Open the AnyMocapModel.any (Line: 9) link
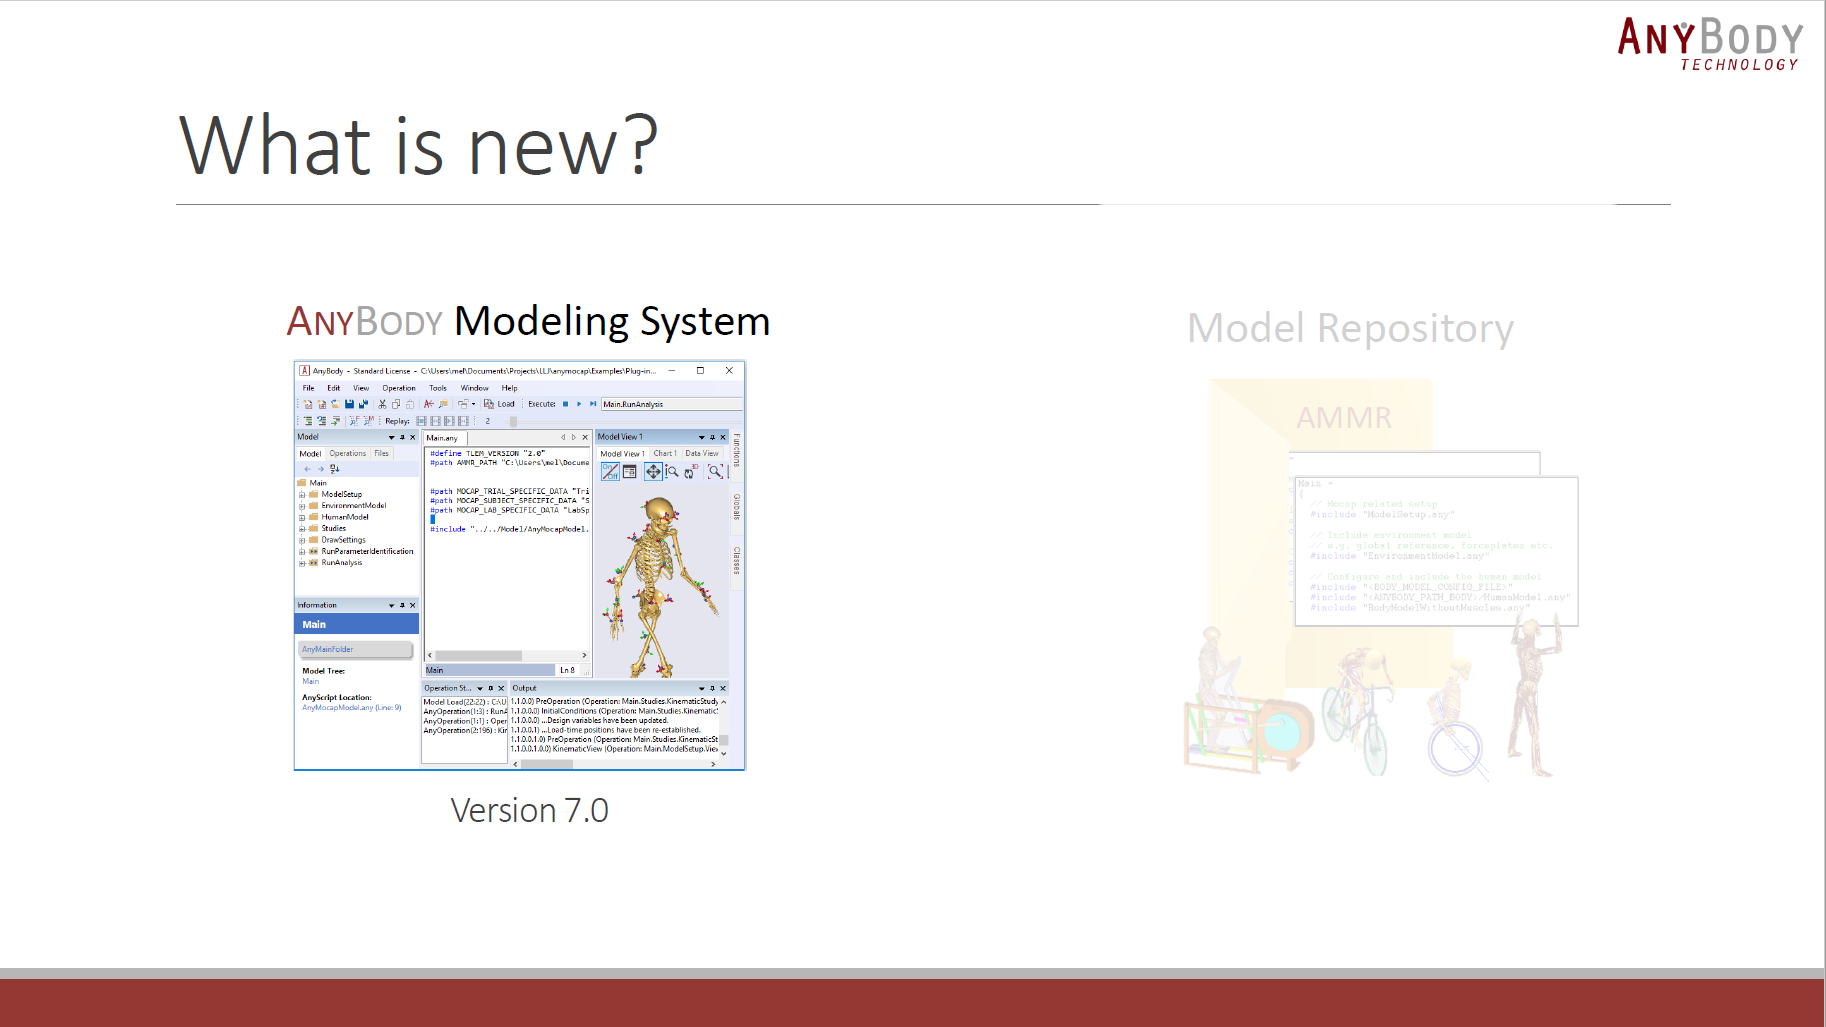1826x1027 pixels. point(352,707)
